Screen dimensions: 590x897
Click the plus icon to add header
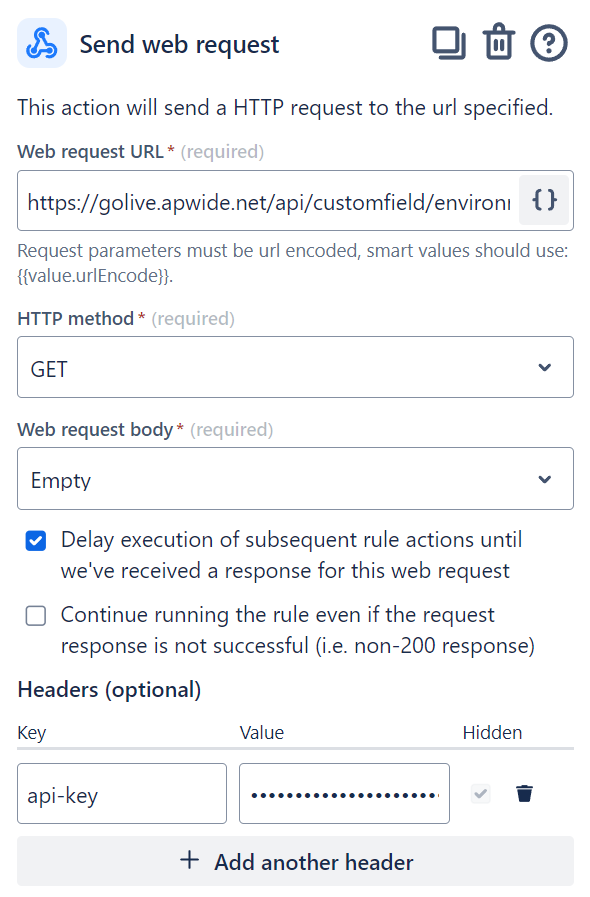pos(189,860)
